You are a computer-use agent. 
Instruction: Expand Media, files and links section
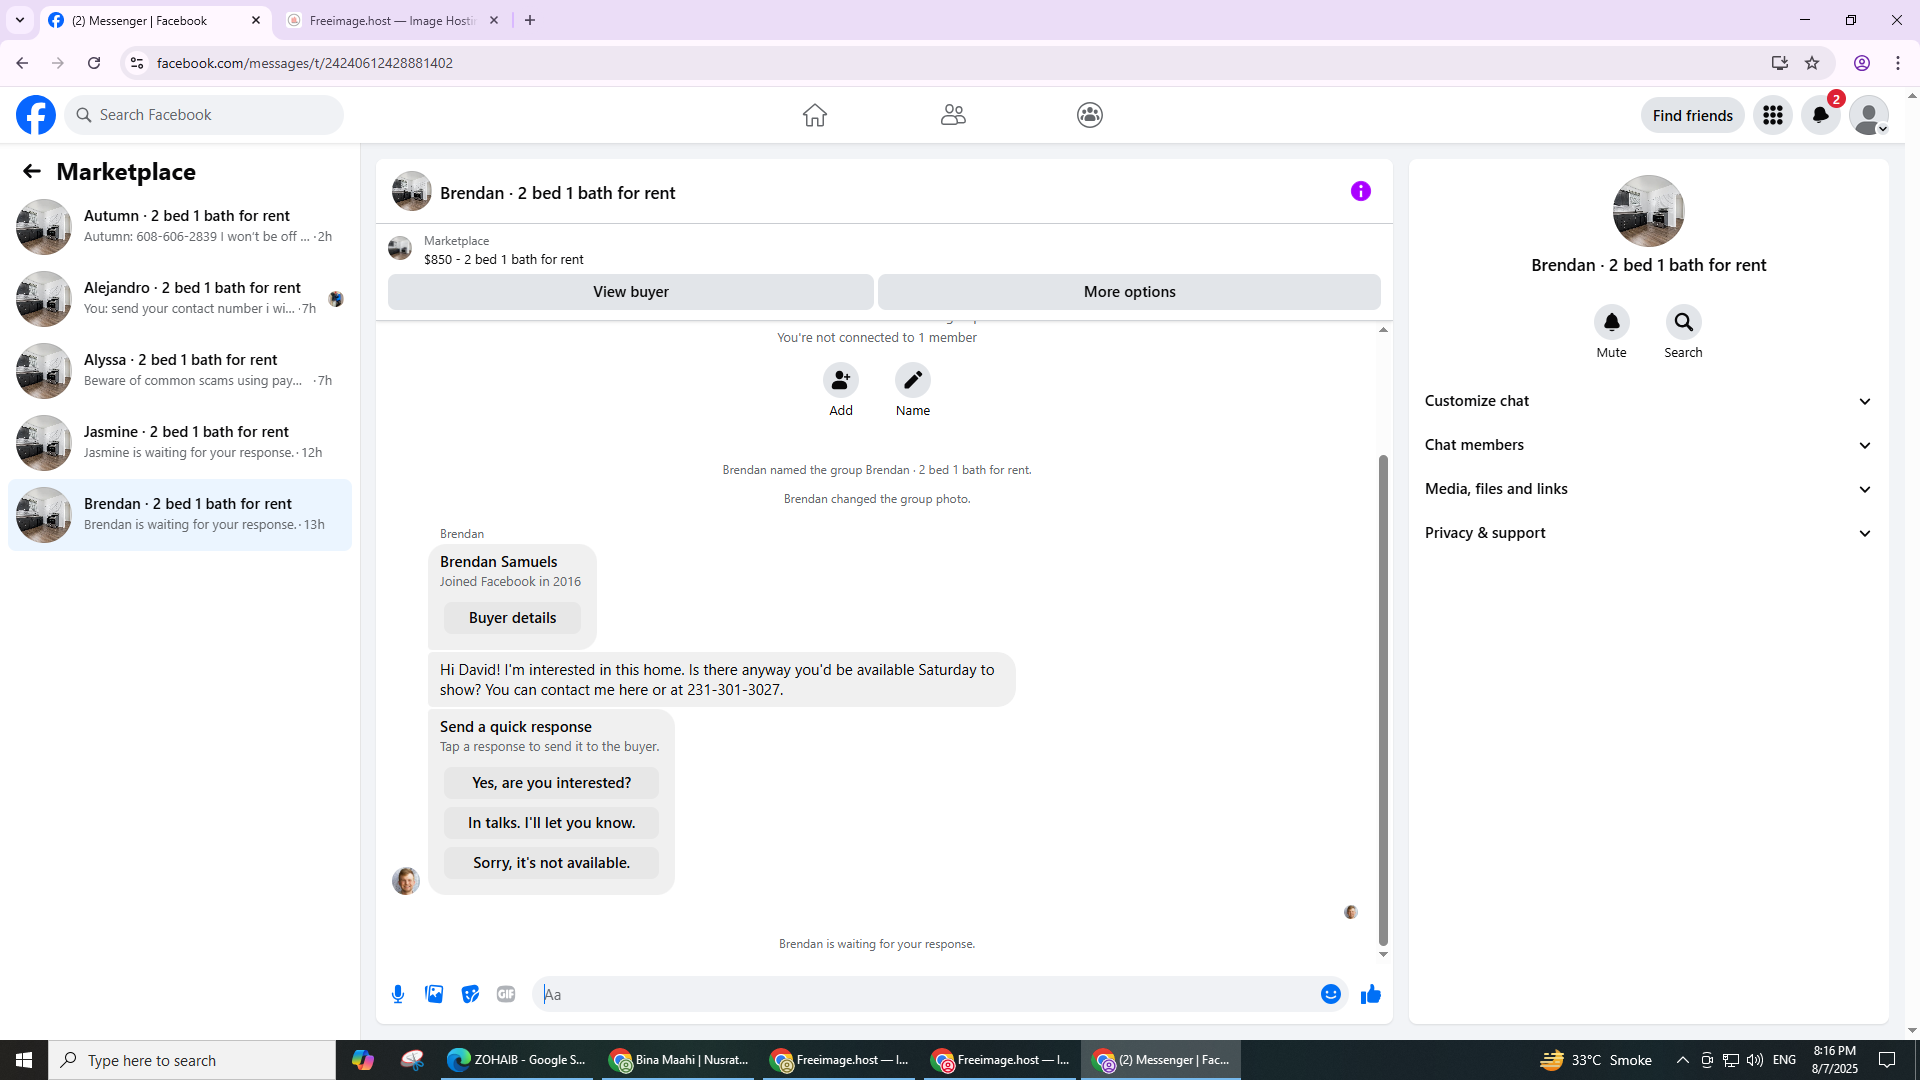(1649, 489)
